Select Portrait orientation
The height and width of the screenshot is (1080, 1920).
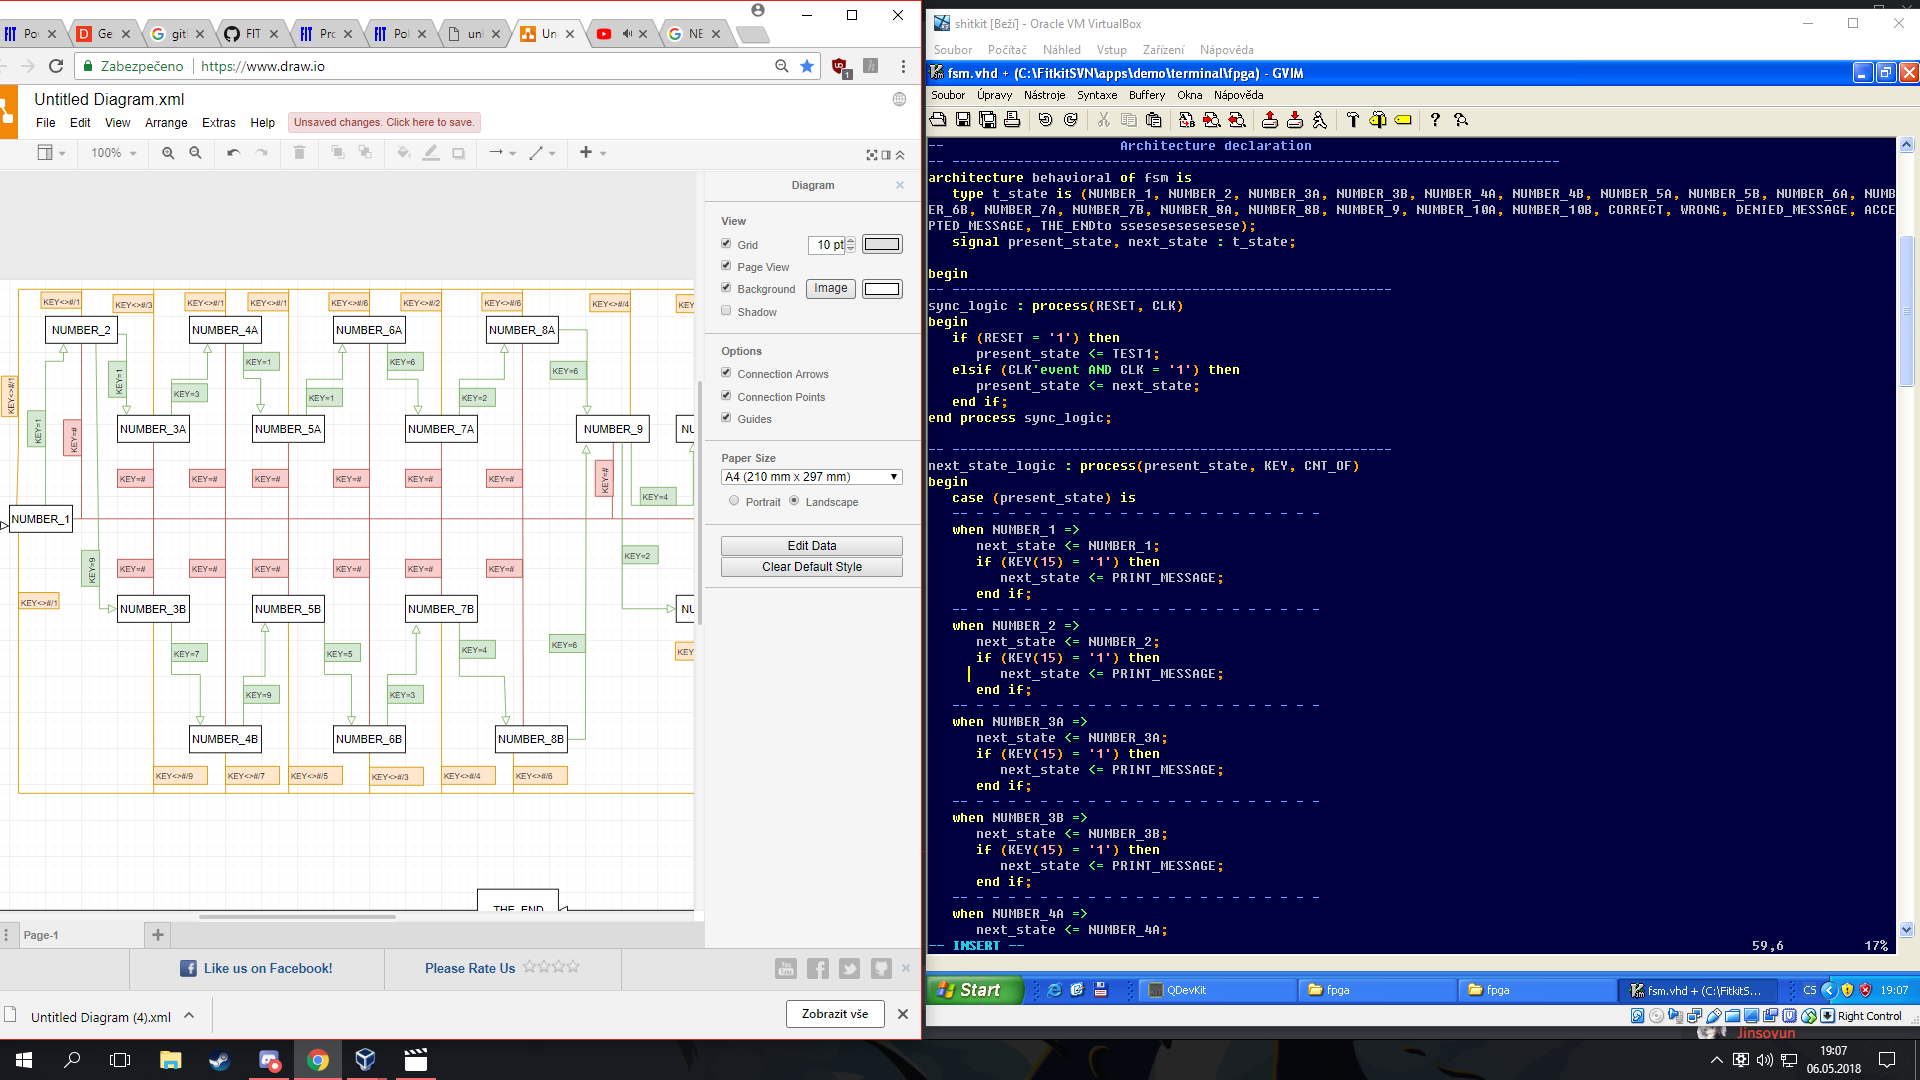[734, 501]
